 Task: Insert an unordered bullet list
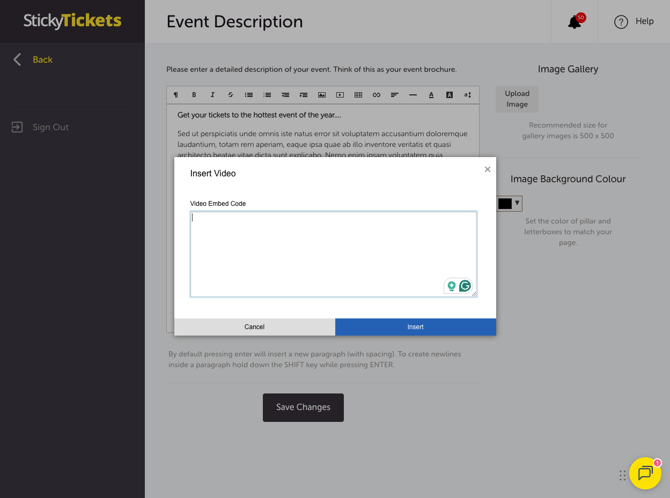[x=249, y=95]
